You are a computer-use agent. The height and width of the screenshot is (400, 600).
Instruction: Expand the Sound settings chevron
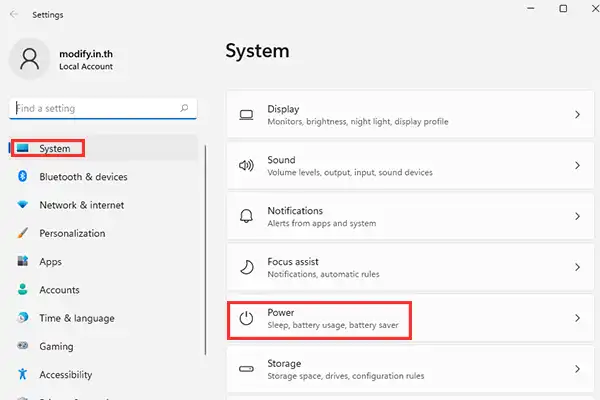click(x=577, y=166)
